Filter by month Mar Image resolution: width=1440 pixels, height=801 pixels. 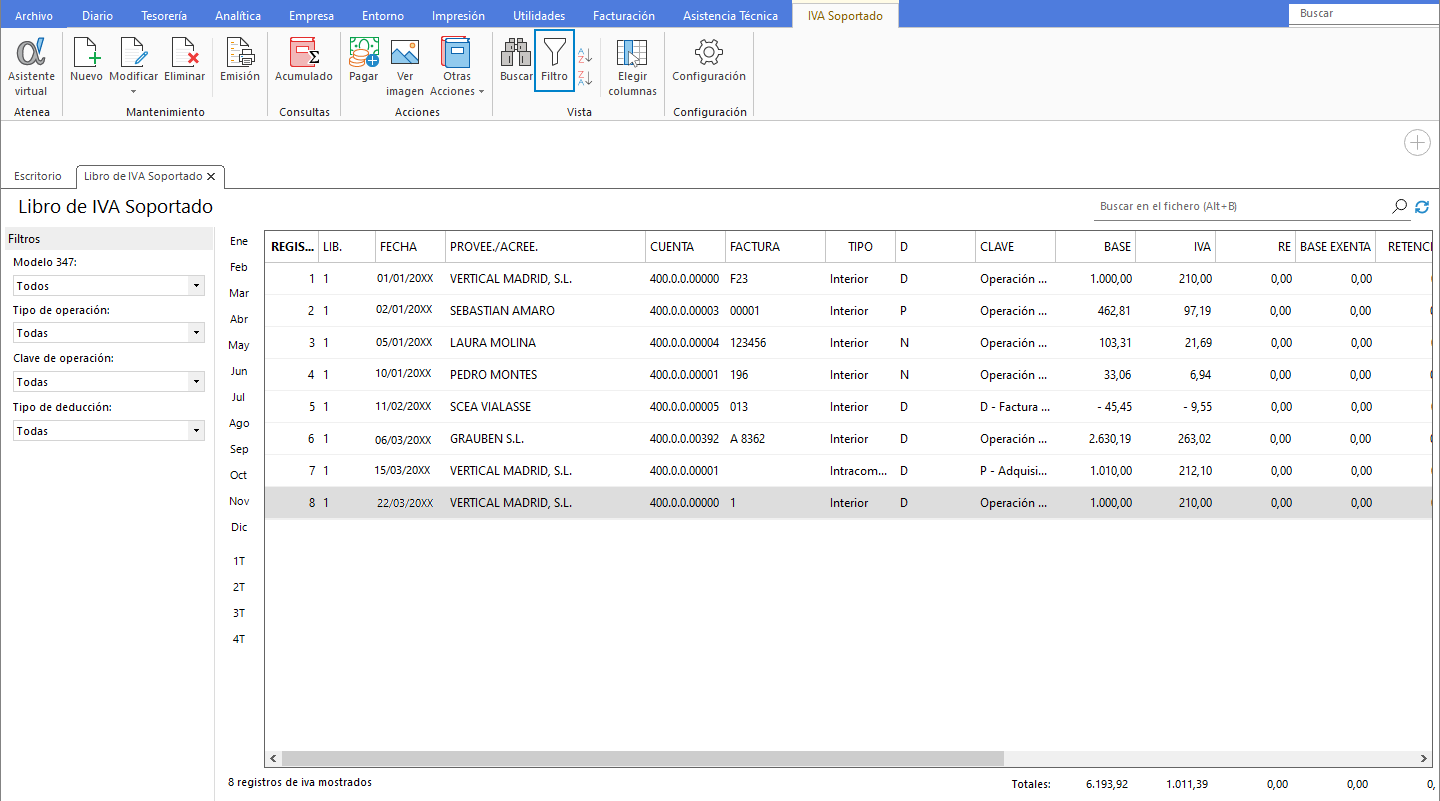[239, 293]
